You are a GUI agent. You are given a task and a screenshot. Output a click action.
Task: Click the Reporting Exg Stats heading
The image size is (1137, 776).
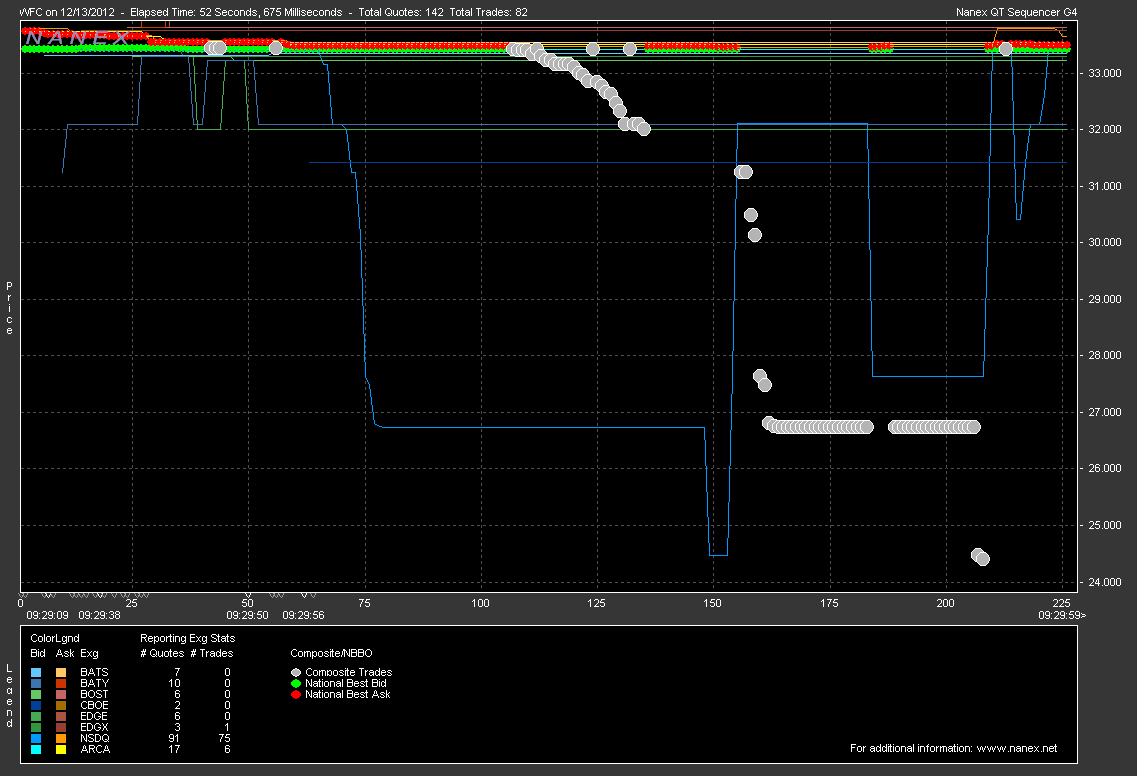pos(188,638)
